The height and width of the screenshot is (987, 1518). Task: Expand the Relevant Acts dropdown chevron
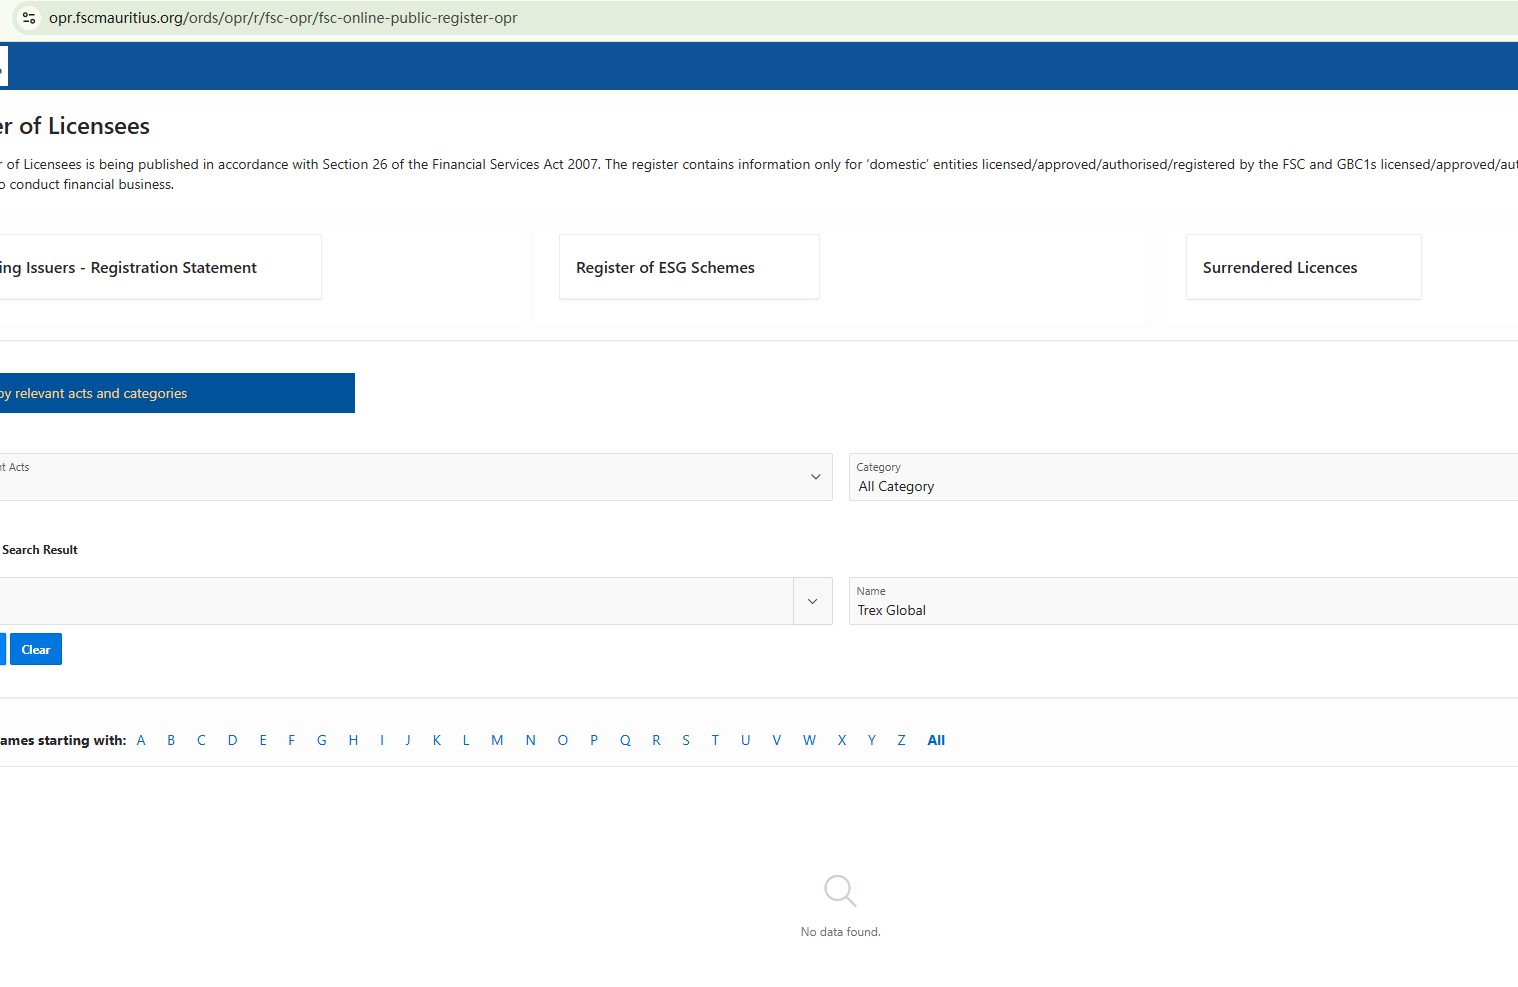pyautogui.click(x=815, y=477)
